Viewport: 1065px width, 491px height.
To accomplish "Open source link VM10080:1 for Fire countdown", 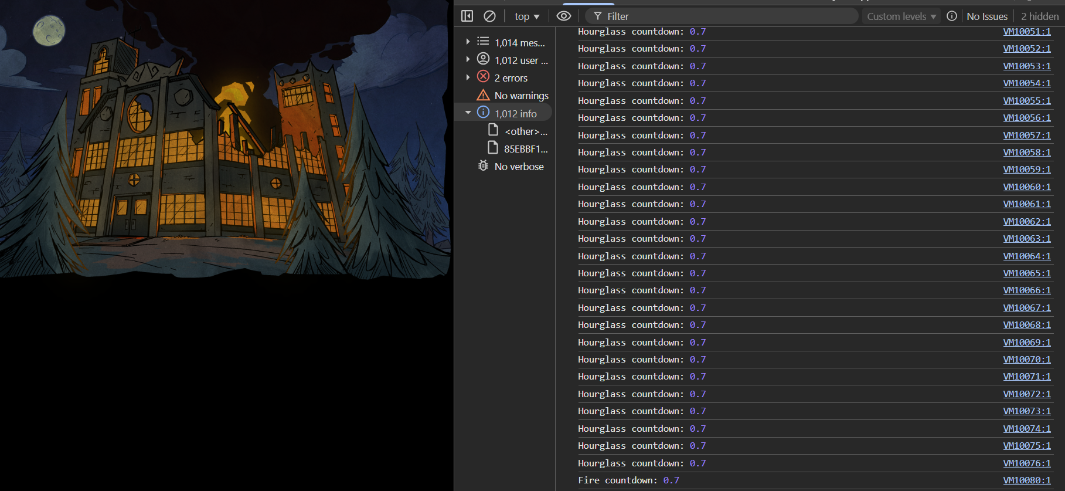I will tap(1027, 481).
